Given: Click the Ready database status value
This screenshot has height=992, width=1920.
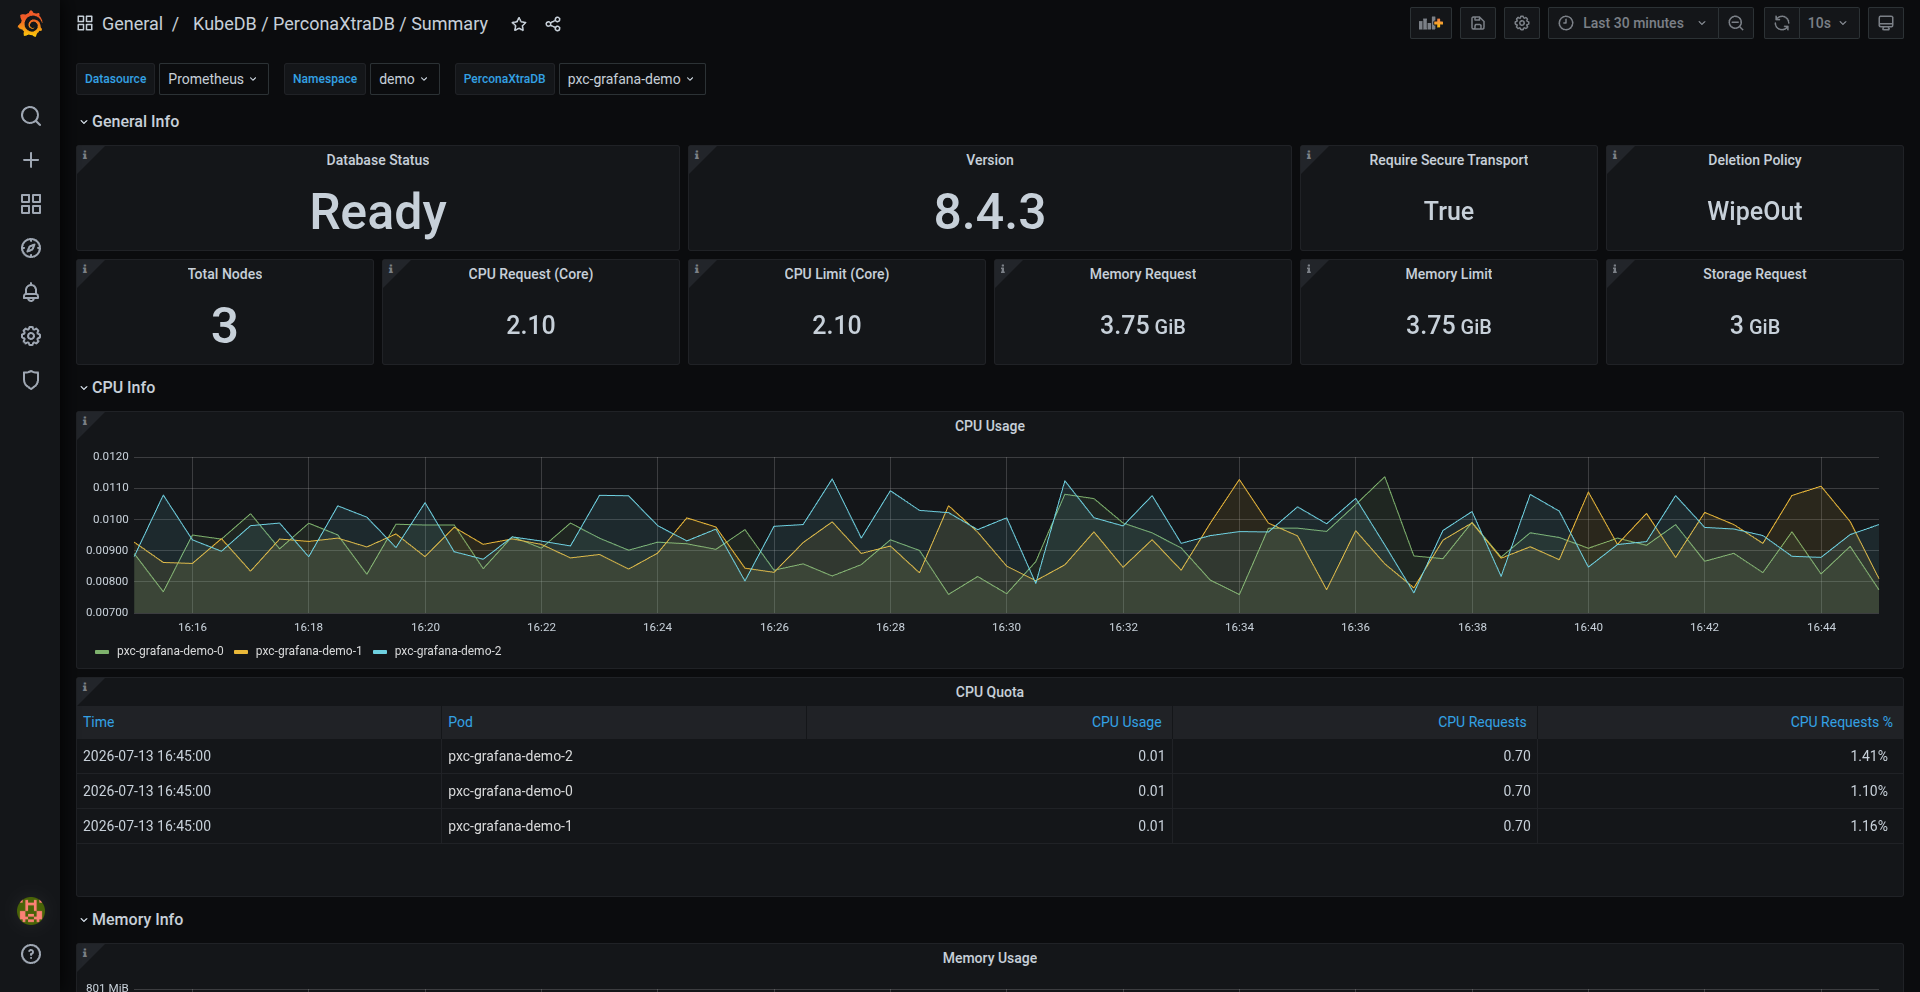Looking at the screenshot, I should coord(378,212).
